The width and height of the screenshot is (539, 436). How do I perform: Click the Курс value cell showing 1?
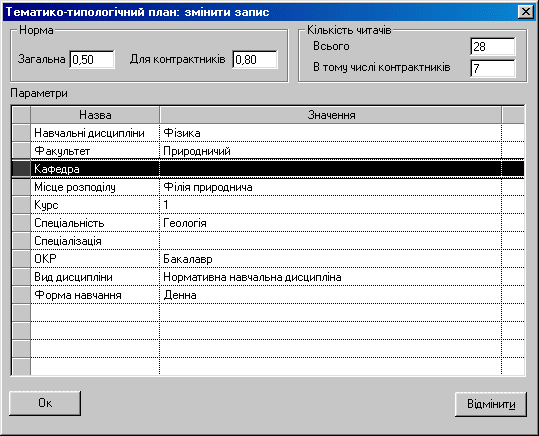(x=330, y=205)
